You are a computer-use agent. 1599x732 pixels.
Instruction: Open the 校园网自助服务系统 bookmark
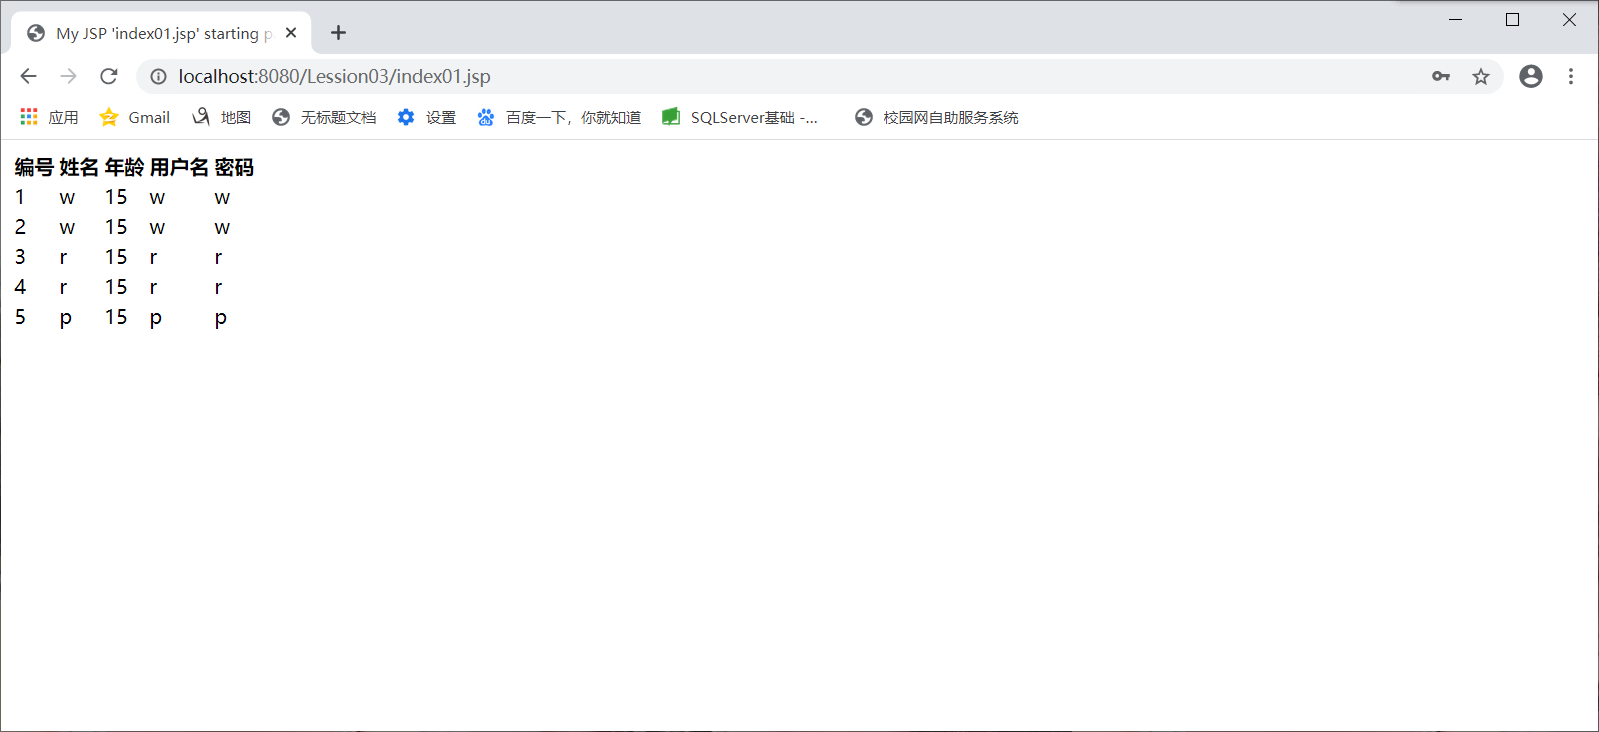tap(937, 117)
